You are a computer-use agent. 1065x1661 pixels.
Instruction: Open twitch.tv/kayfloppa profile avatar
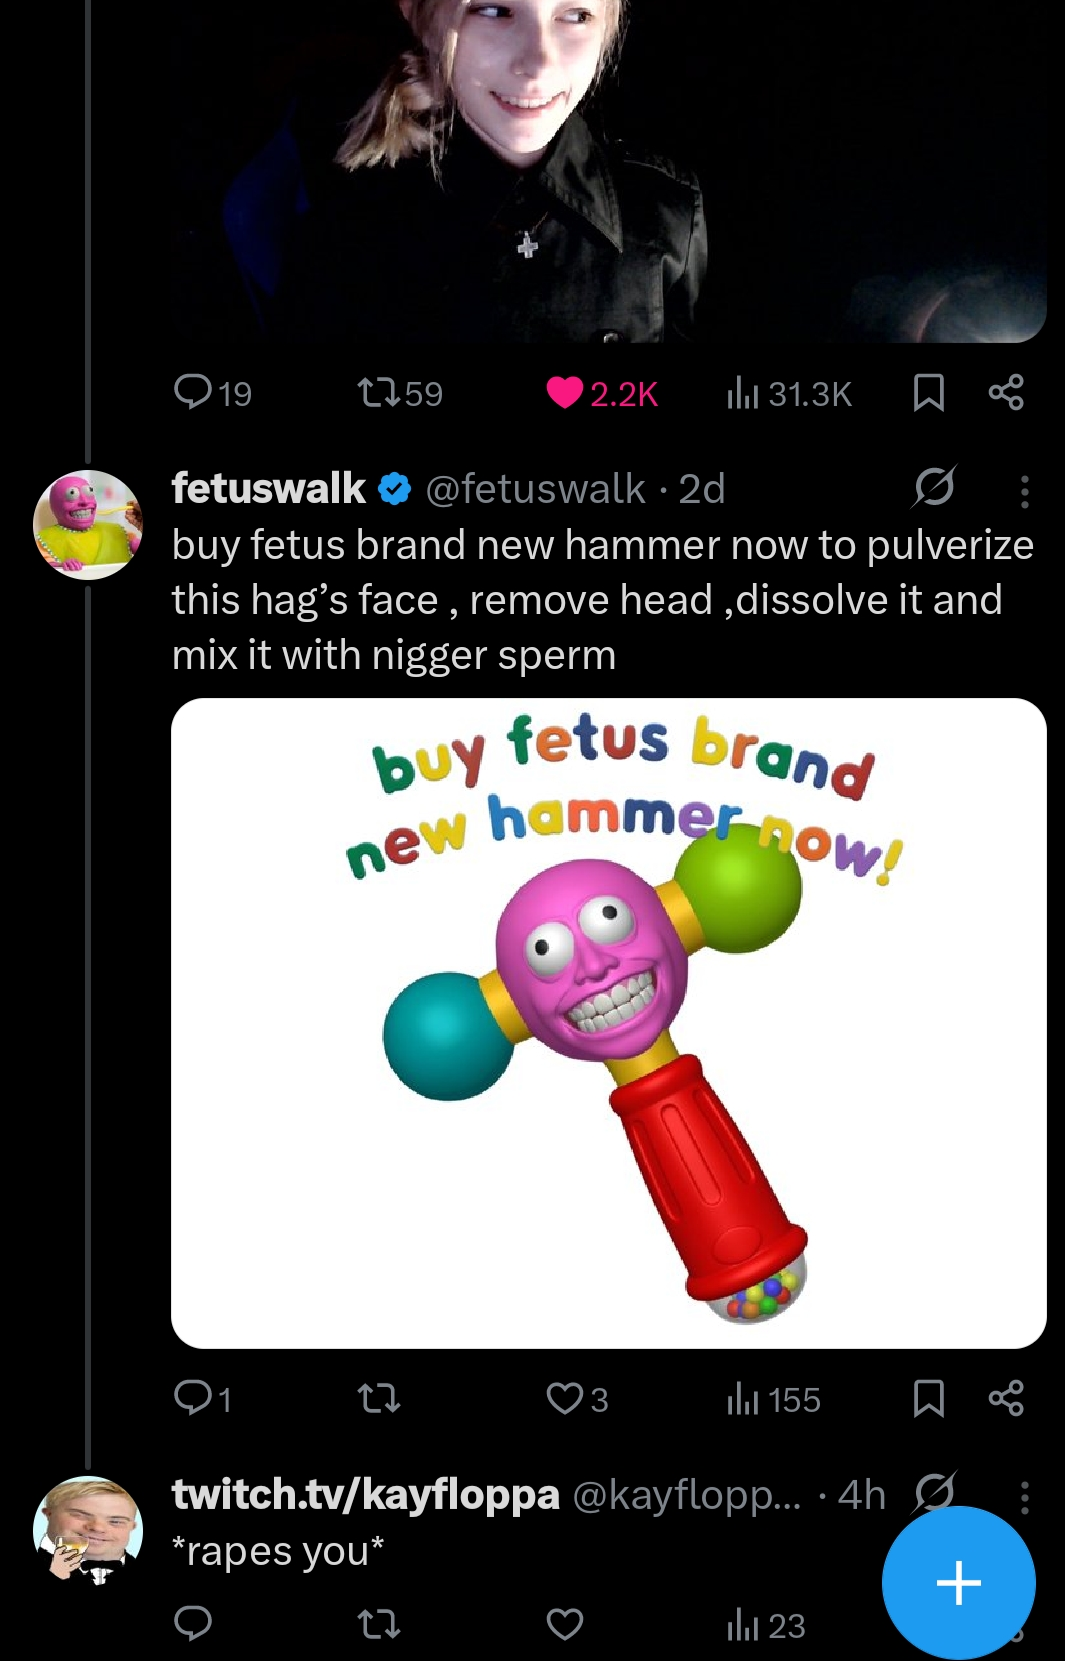pyautogui.click(x=88, y=1530)
